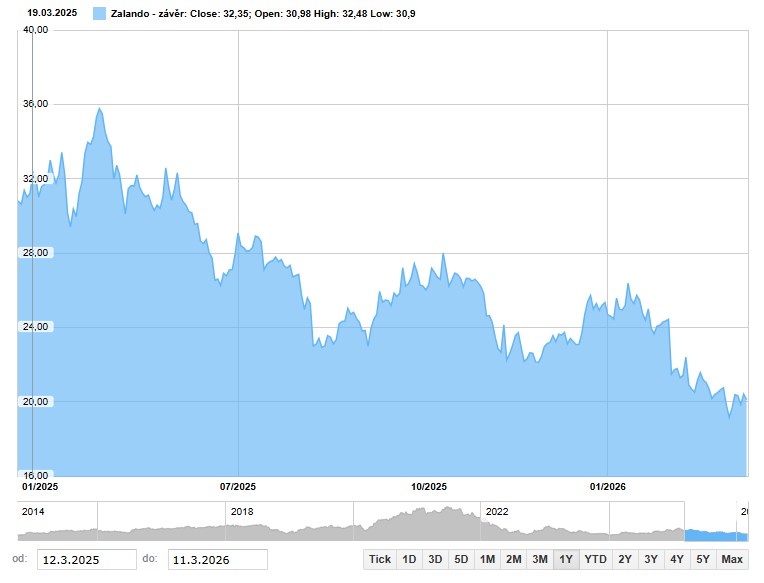764x583 pixels.
Task: Set chart range to 1M
Action: (x=487, y=559)
